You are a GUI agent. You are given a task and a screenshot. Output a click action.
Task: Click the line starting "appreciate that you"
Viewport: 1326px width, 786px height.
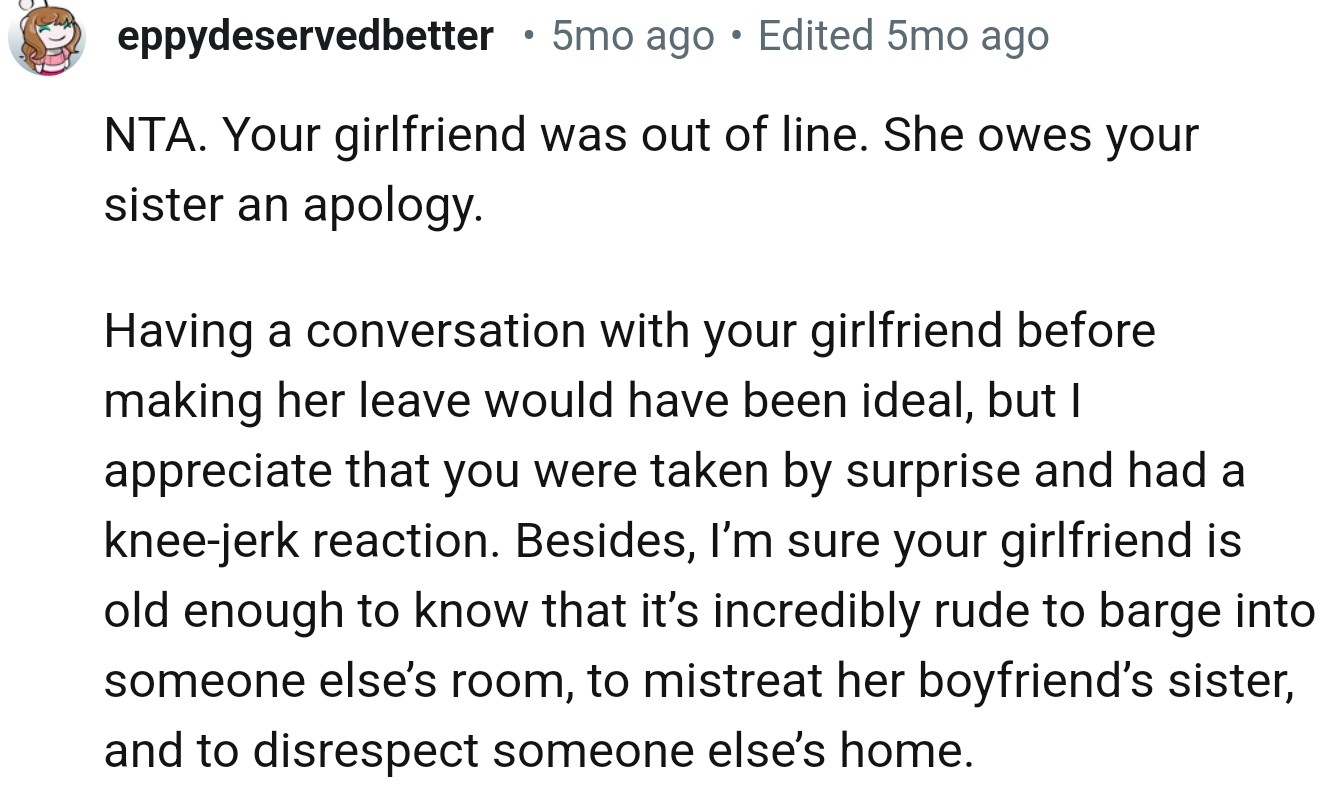(673, 471)
